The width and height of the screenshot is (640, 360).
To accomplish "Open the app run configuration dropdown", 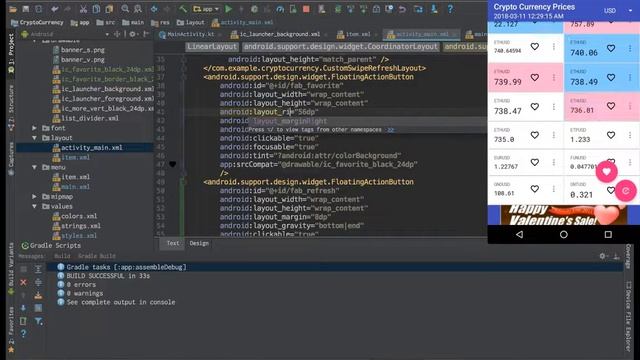I will tap(206, 9).
